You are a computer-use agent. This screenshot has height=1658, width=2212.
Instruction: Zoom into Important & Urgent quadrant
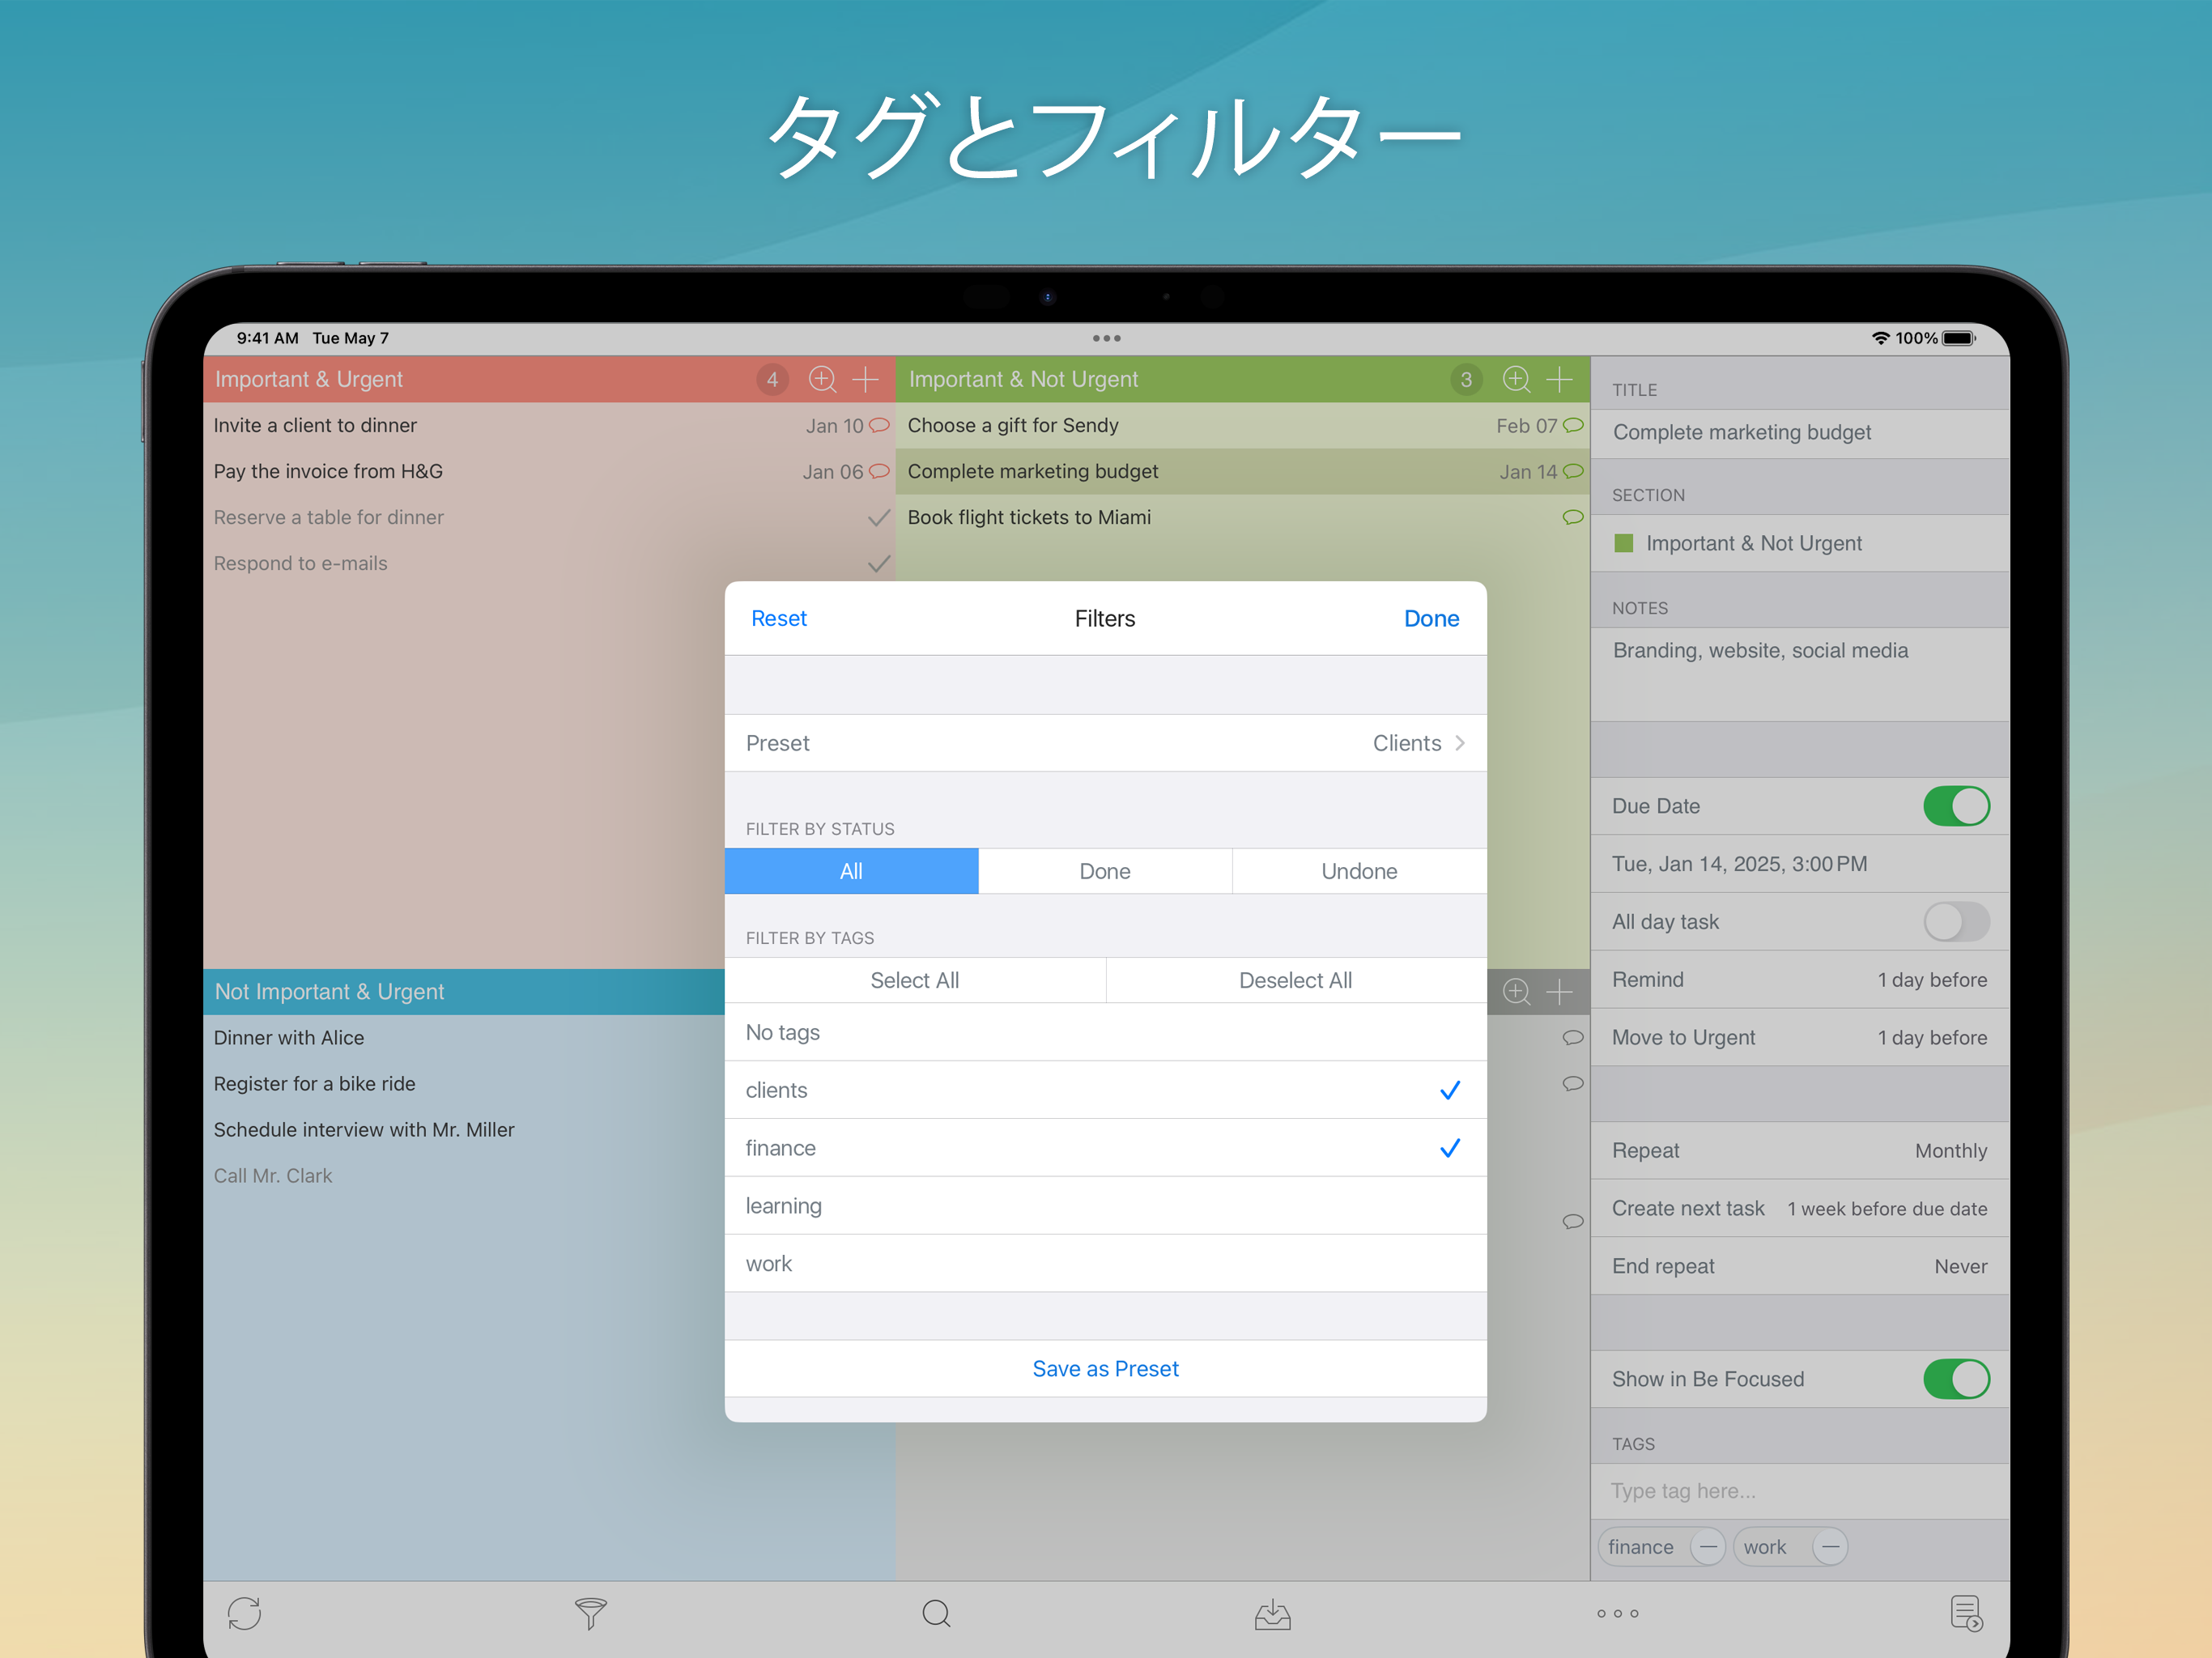(822, 379)
